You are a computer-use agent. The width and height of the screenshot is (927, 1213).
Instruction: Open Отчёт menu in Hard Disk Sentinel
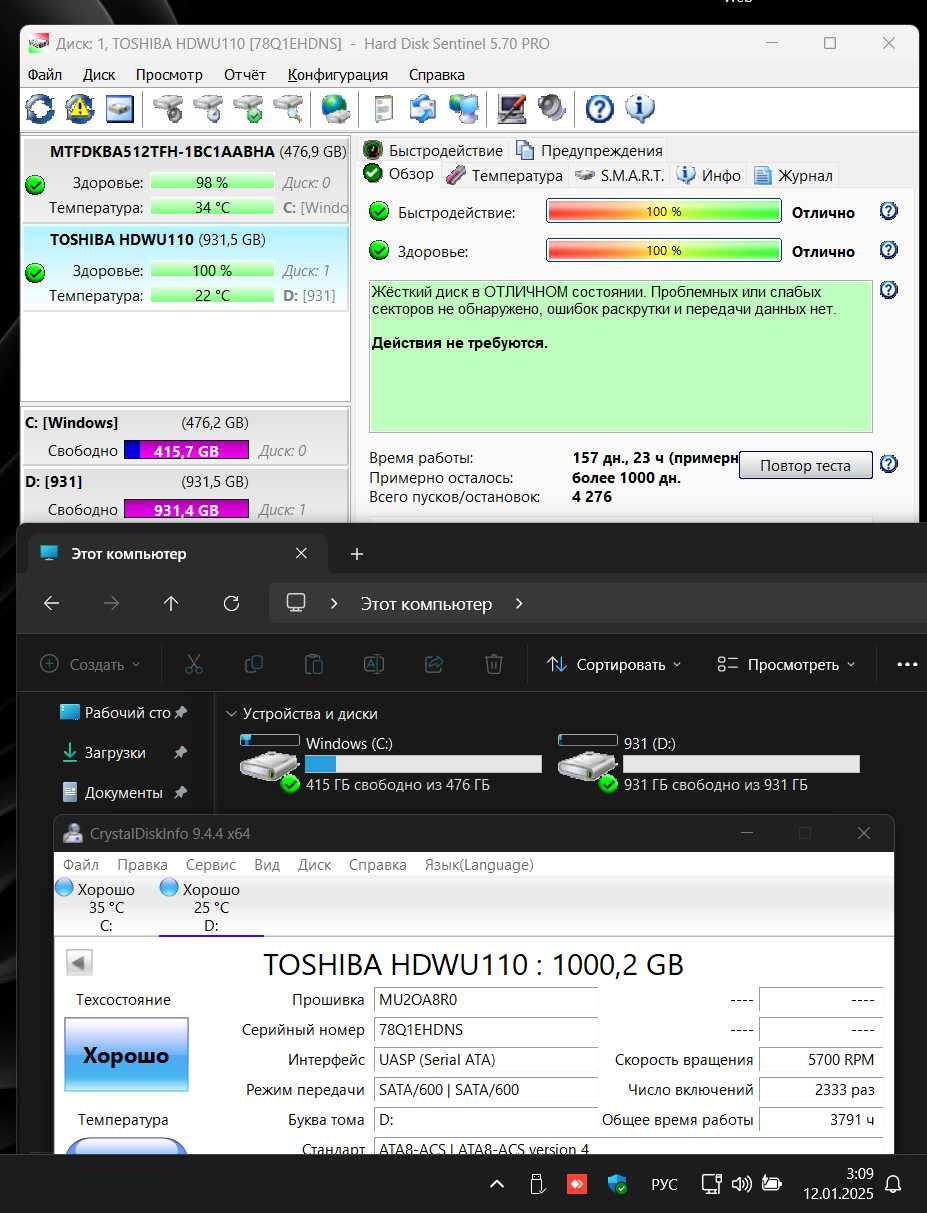(x=245, y=75)
